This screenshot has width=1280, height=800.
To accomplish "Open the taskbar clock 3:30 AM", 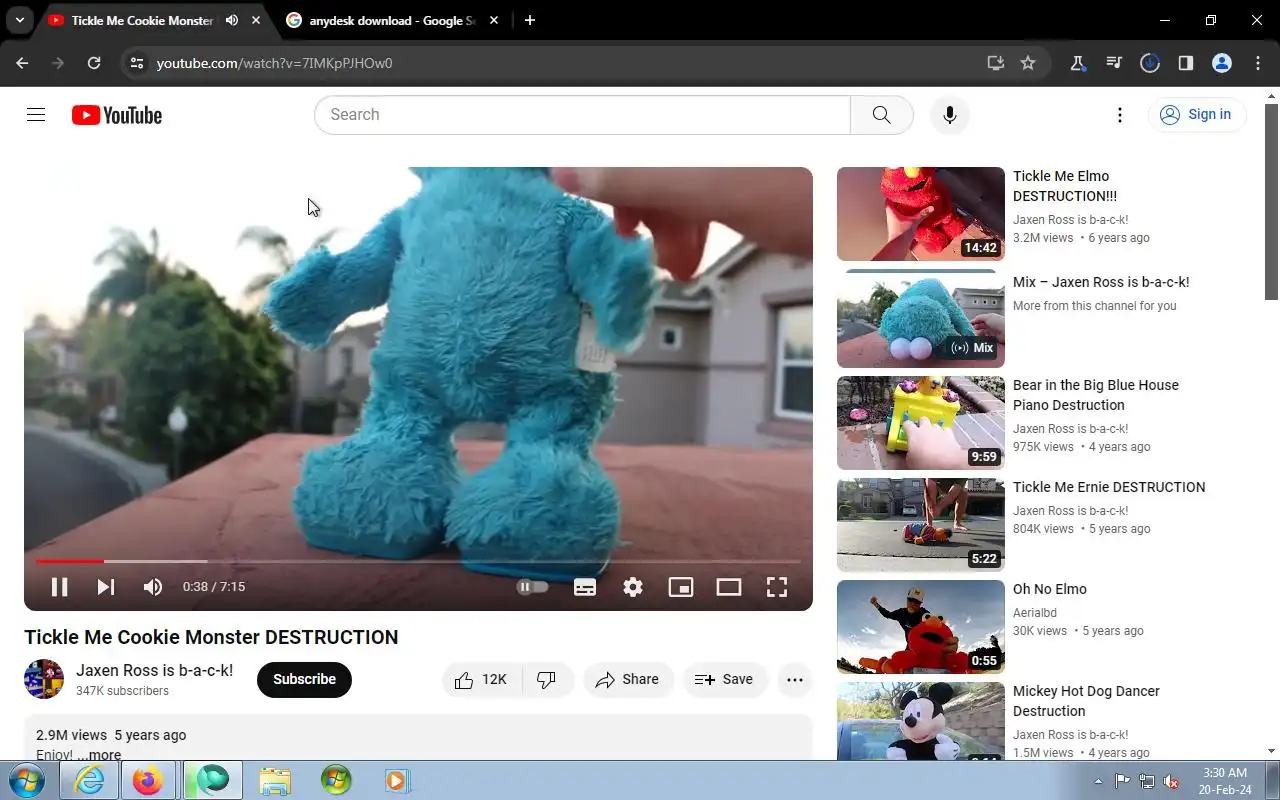I will click(1224, 781).
